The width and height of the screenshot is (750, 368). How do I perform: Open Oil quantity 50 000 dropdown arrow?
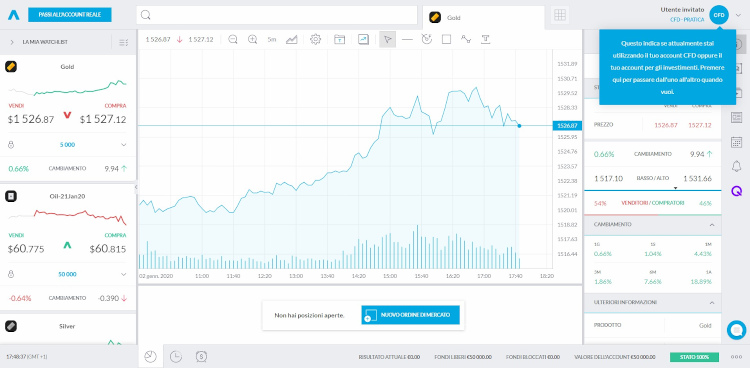click(123, 274)
